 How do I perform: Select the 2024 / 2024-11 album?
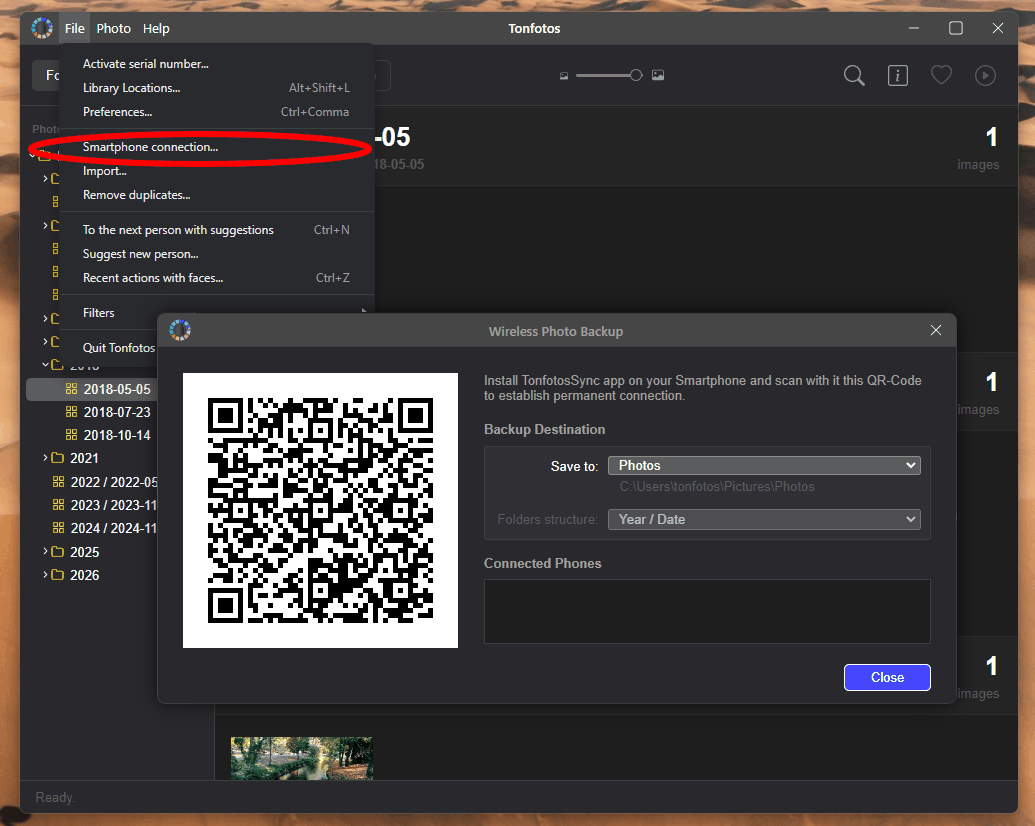[x=114, y=528]
